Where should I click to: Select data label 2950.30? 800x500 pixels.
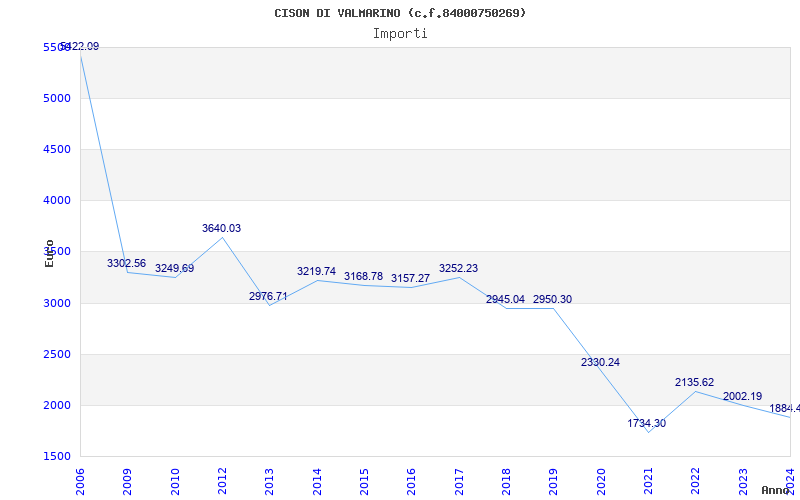pos(553,299)
